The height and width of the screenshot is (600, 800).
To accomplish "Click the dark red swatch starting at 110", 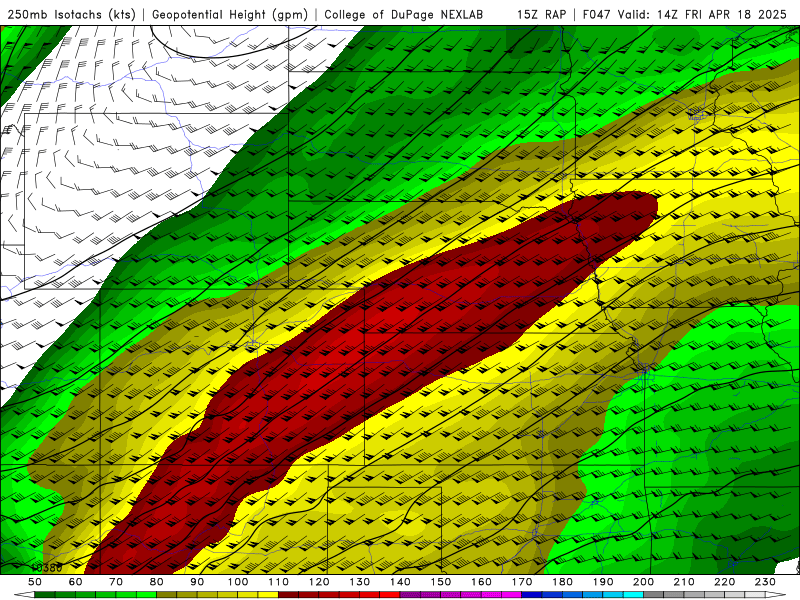I will tap(288, 595).
